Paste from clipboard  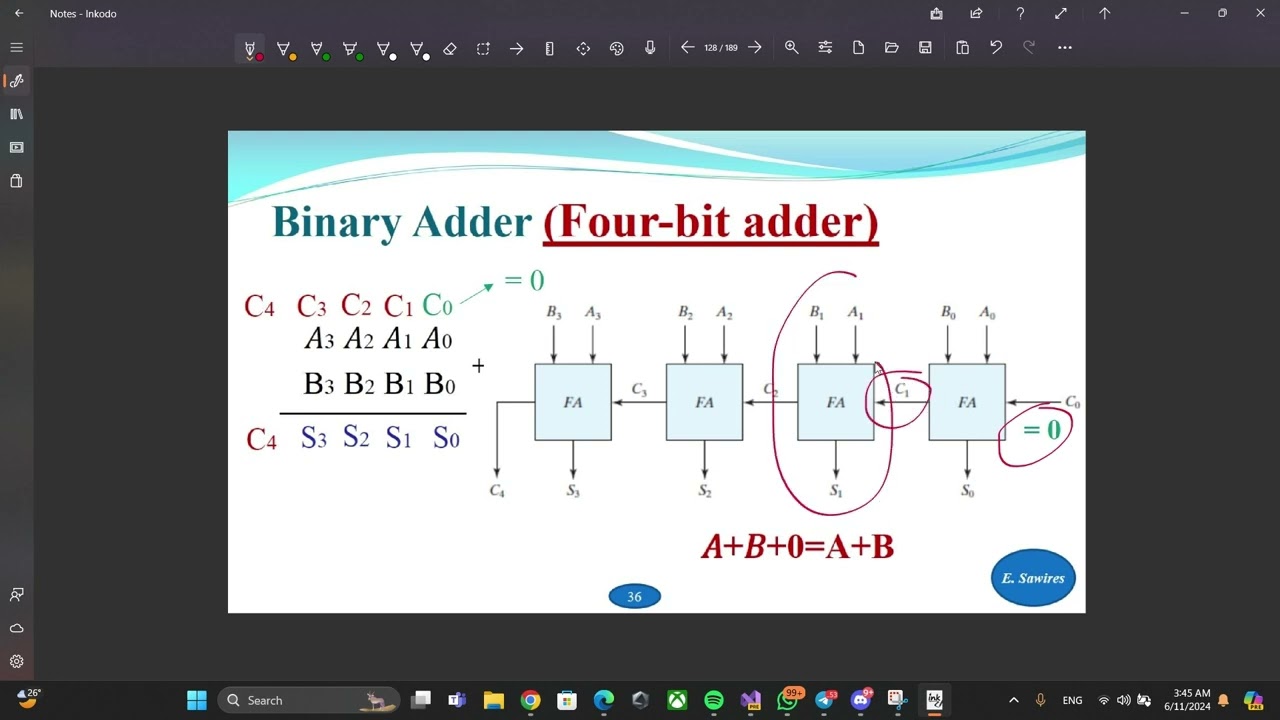pyautogui.click(x=962, y=47)
